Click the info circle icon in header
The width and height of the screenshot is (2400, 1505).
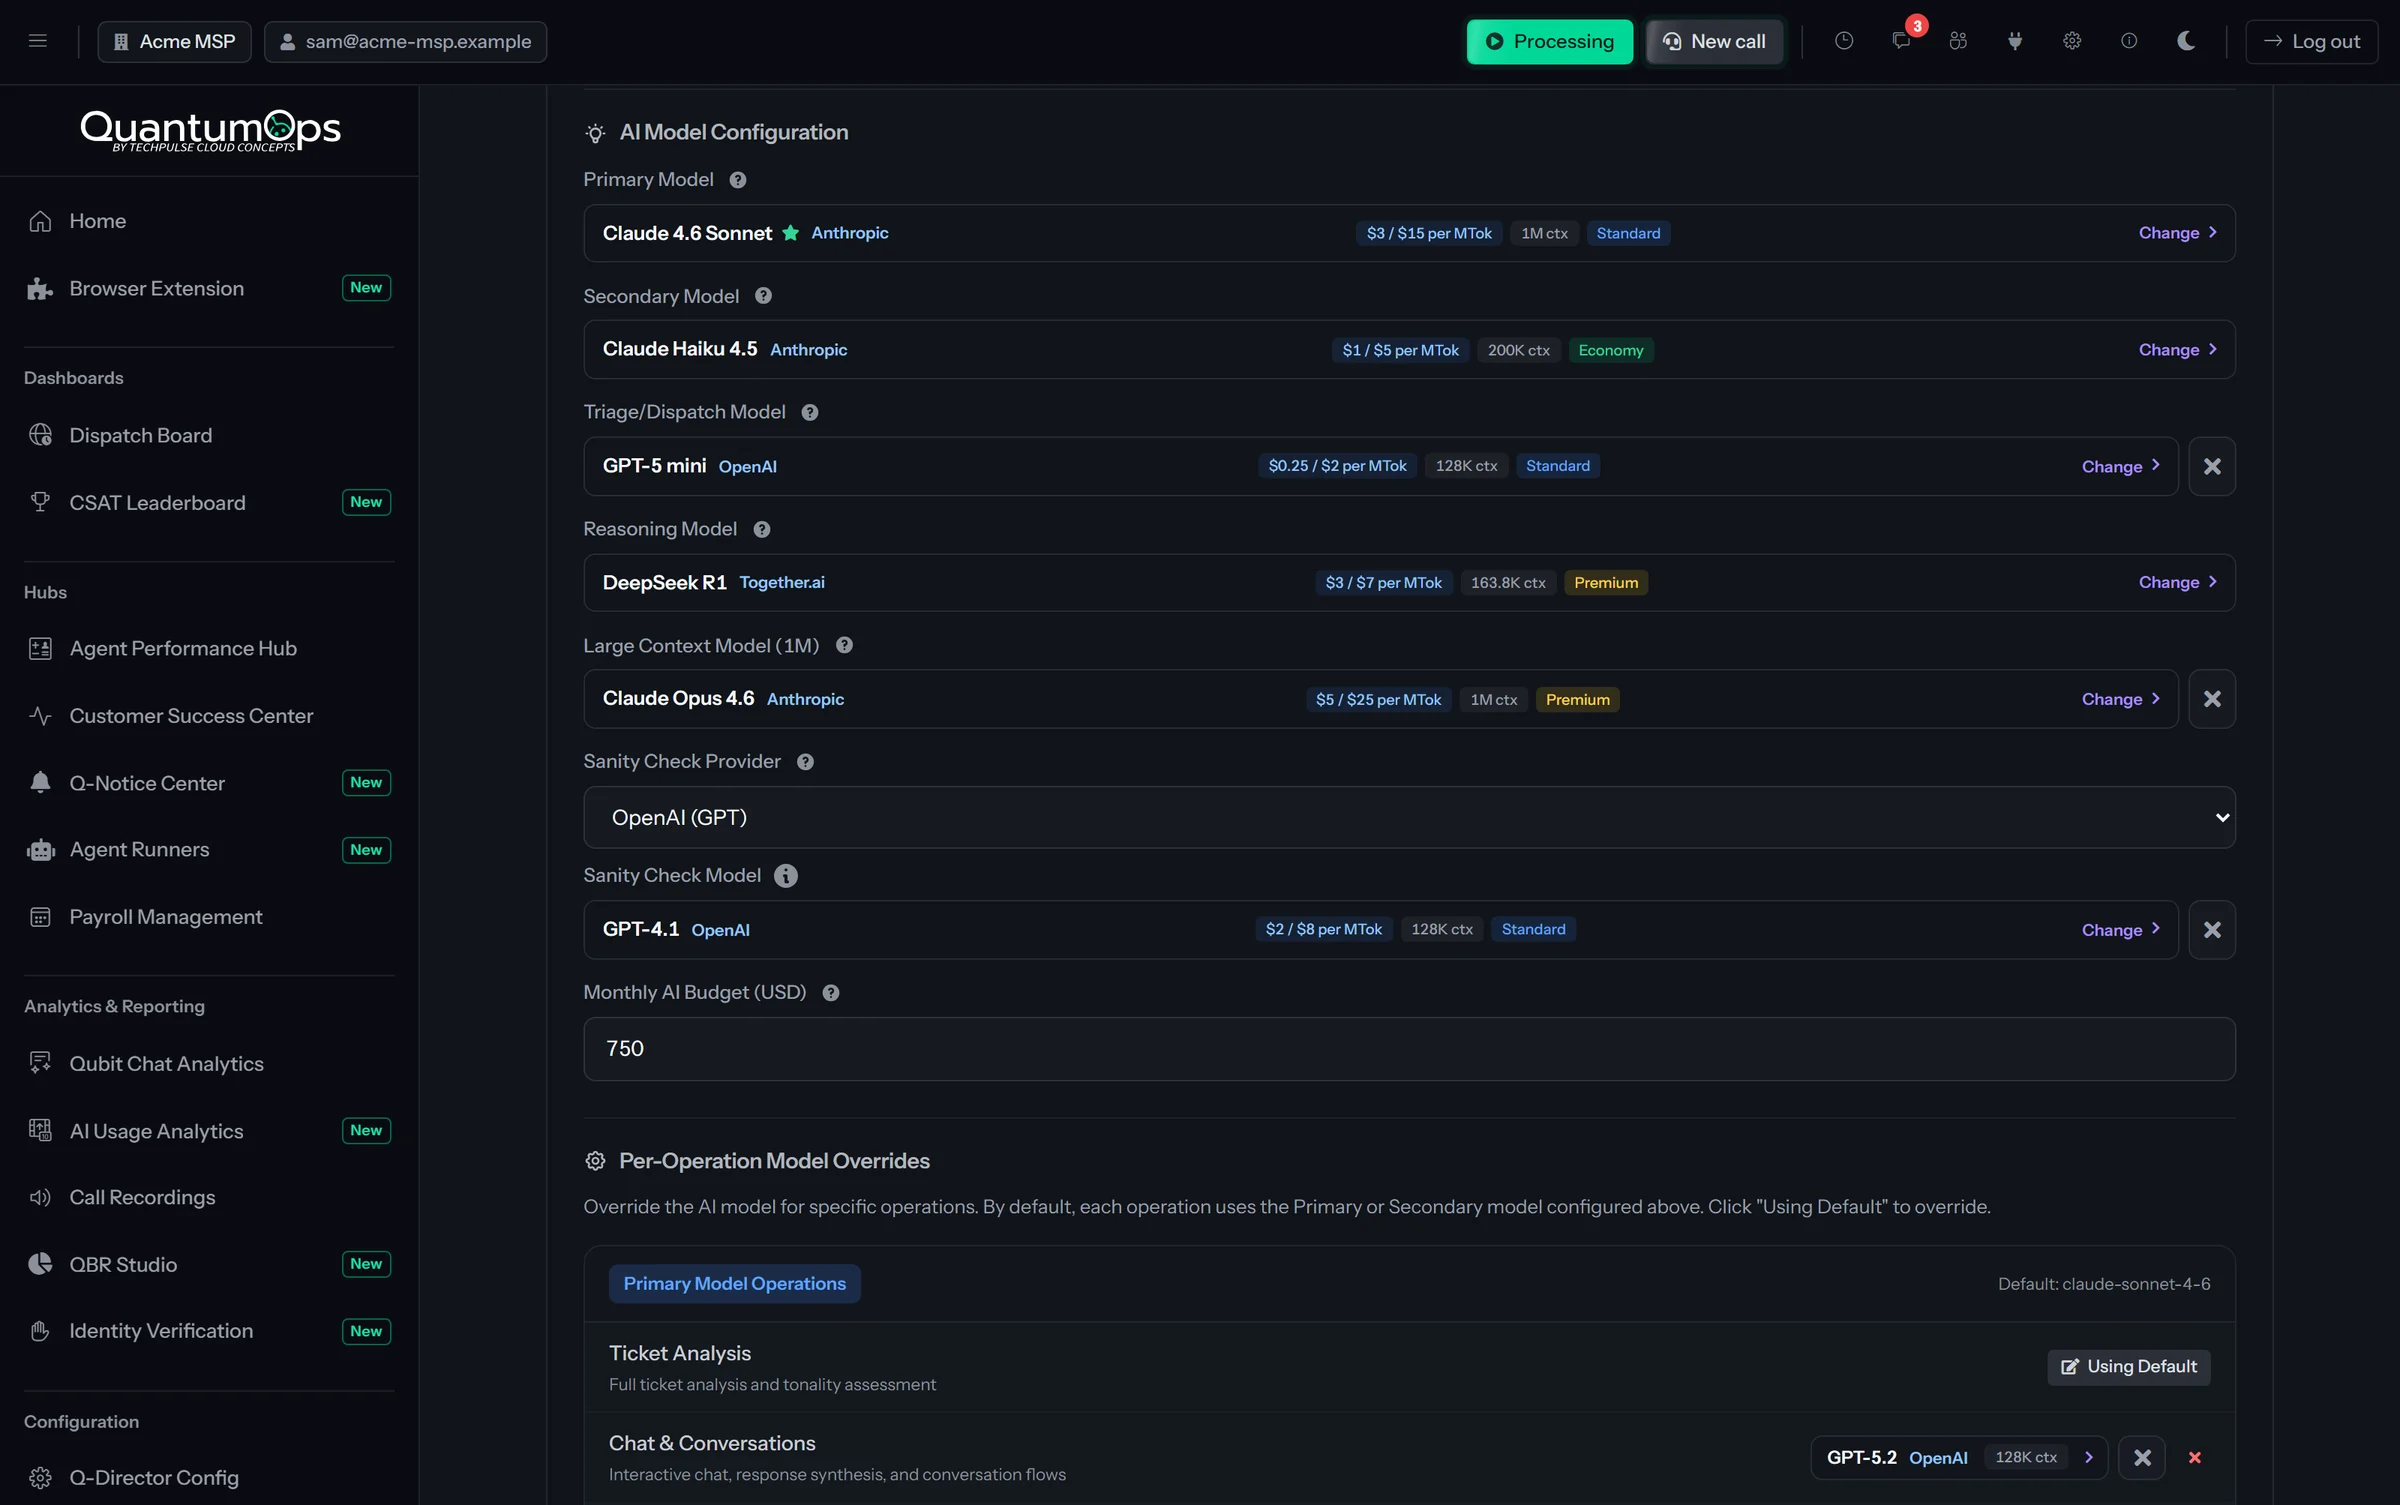pos(2129,41)
